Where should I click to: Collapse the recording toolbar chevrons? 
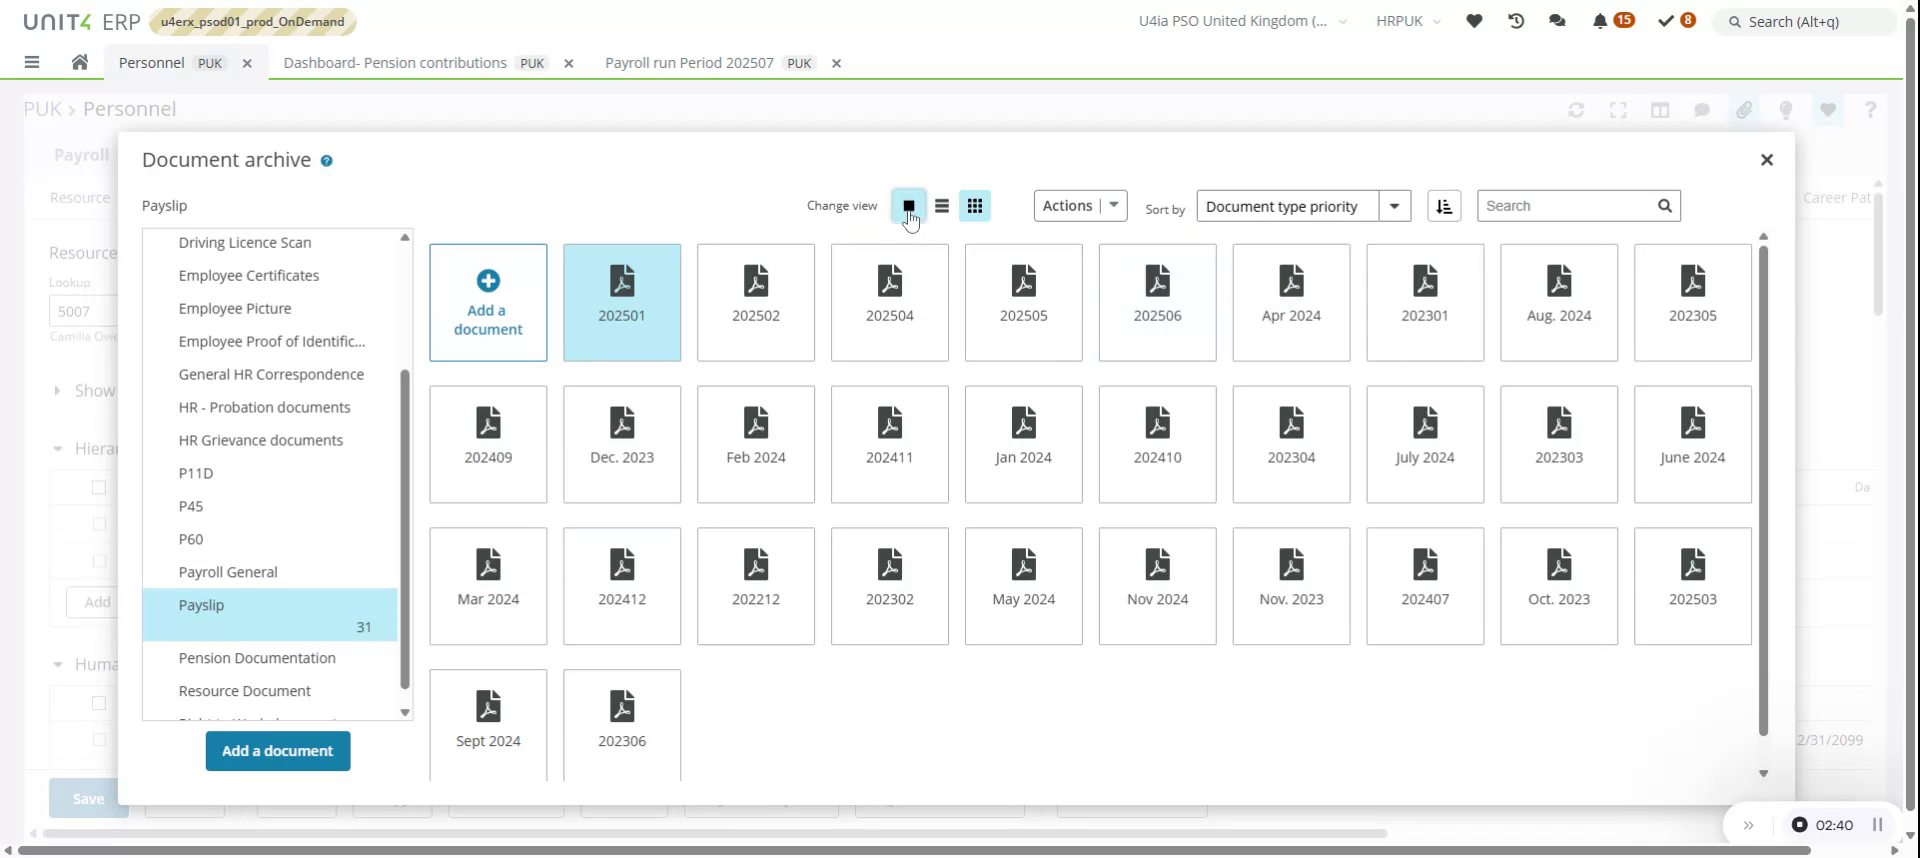pyautogui.click(x=1749, y=825)
